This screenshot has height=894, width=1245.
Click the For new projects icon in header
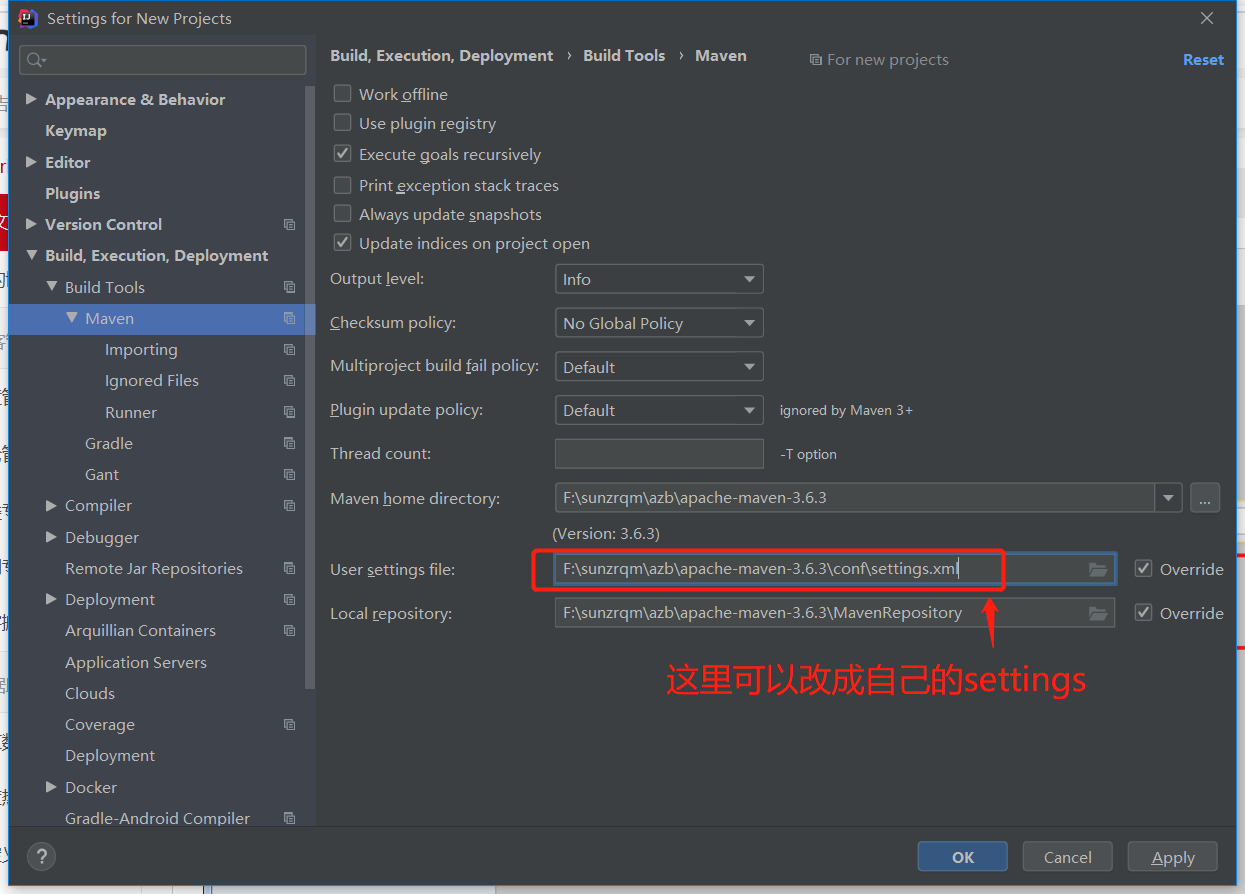pos(815,60)
